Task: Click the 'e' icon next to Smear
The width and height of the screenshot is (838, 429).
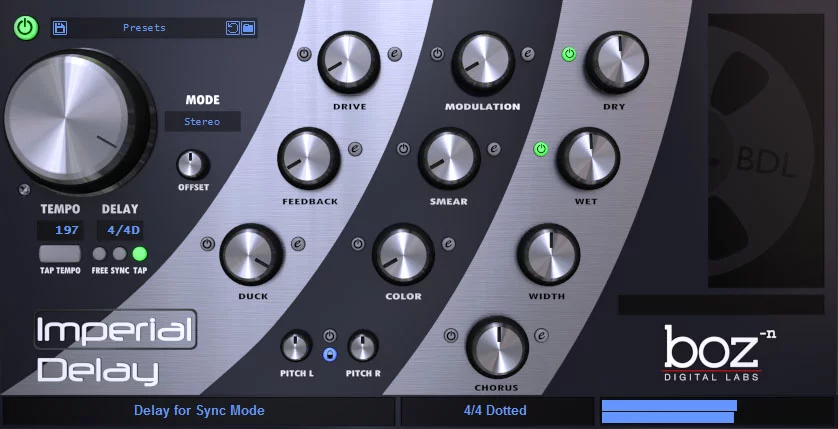Action: tap(494, 149)
